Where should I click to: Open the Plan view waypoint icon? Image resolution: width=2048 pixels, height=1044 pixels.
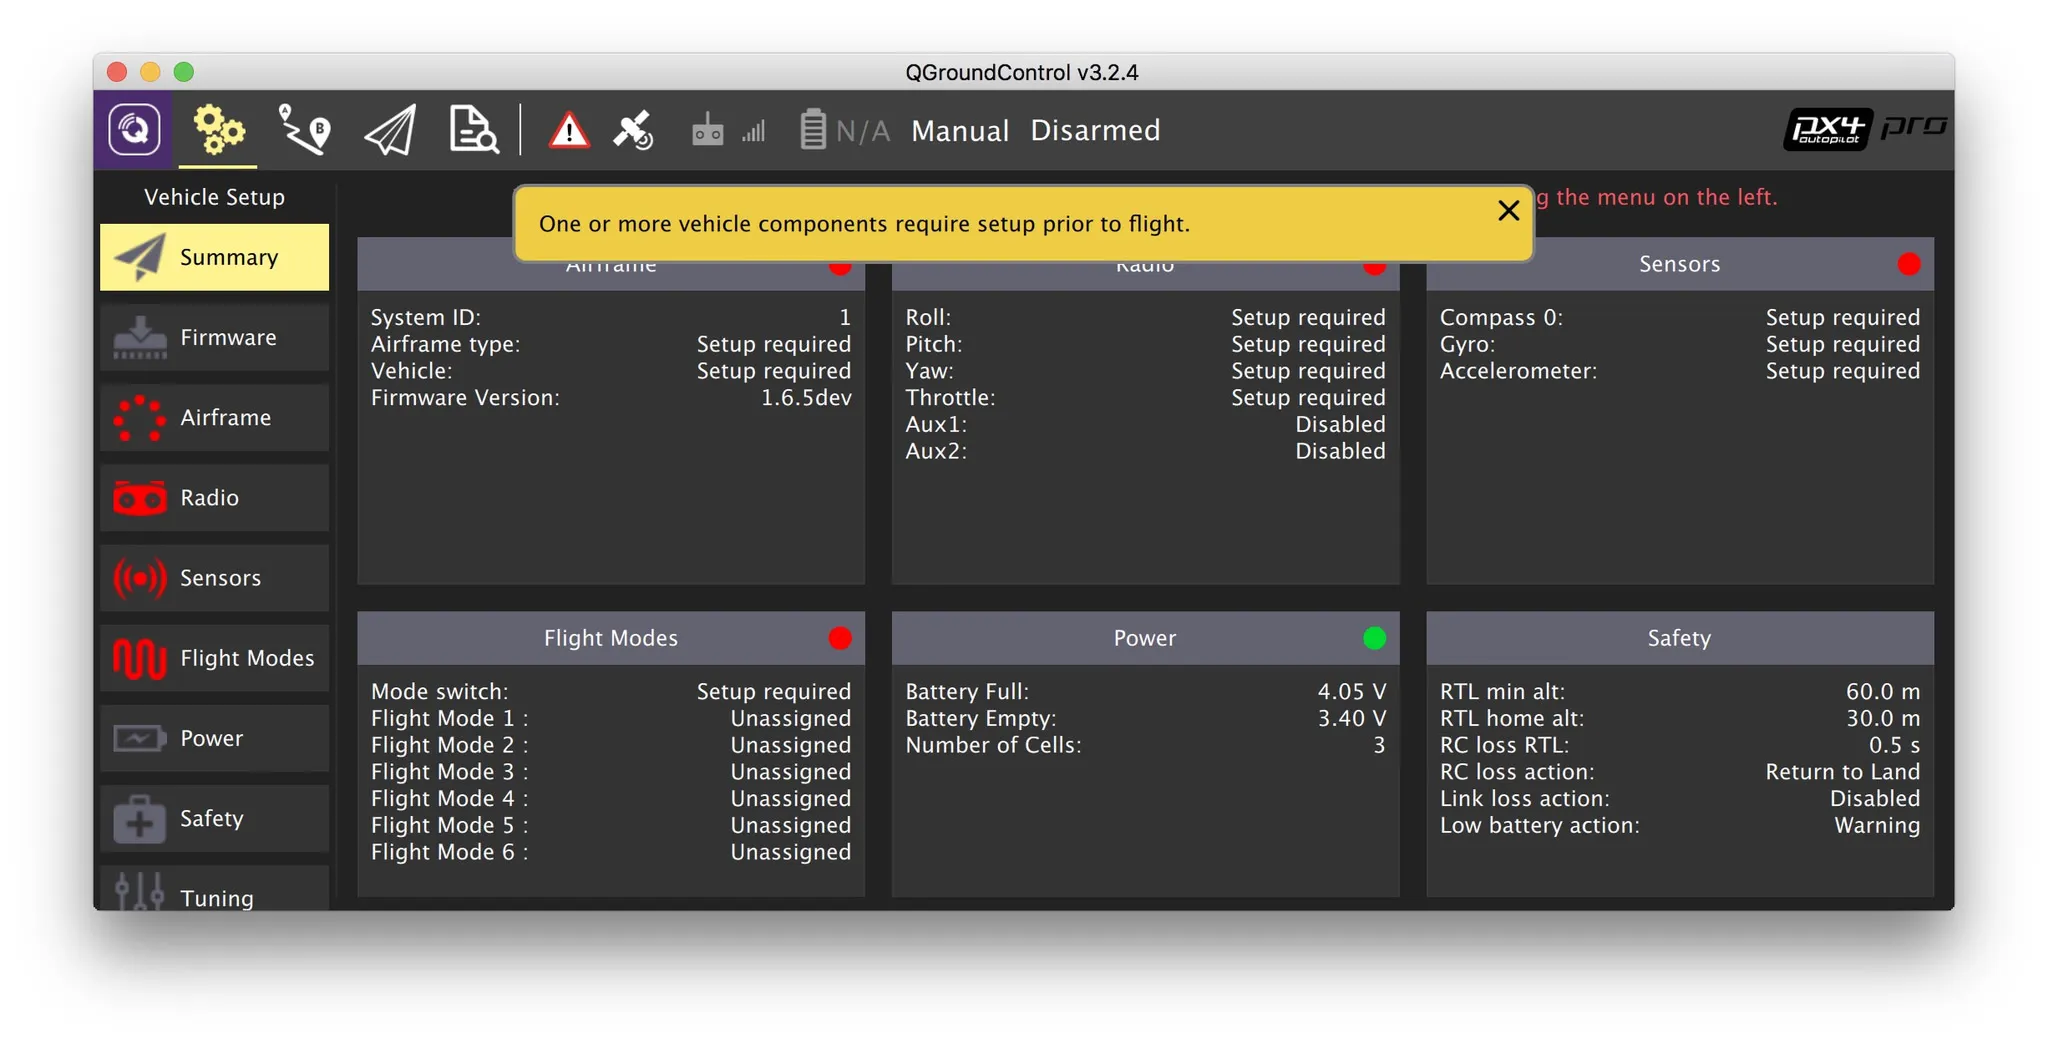(x=303, y=129)
